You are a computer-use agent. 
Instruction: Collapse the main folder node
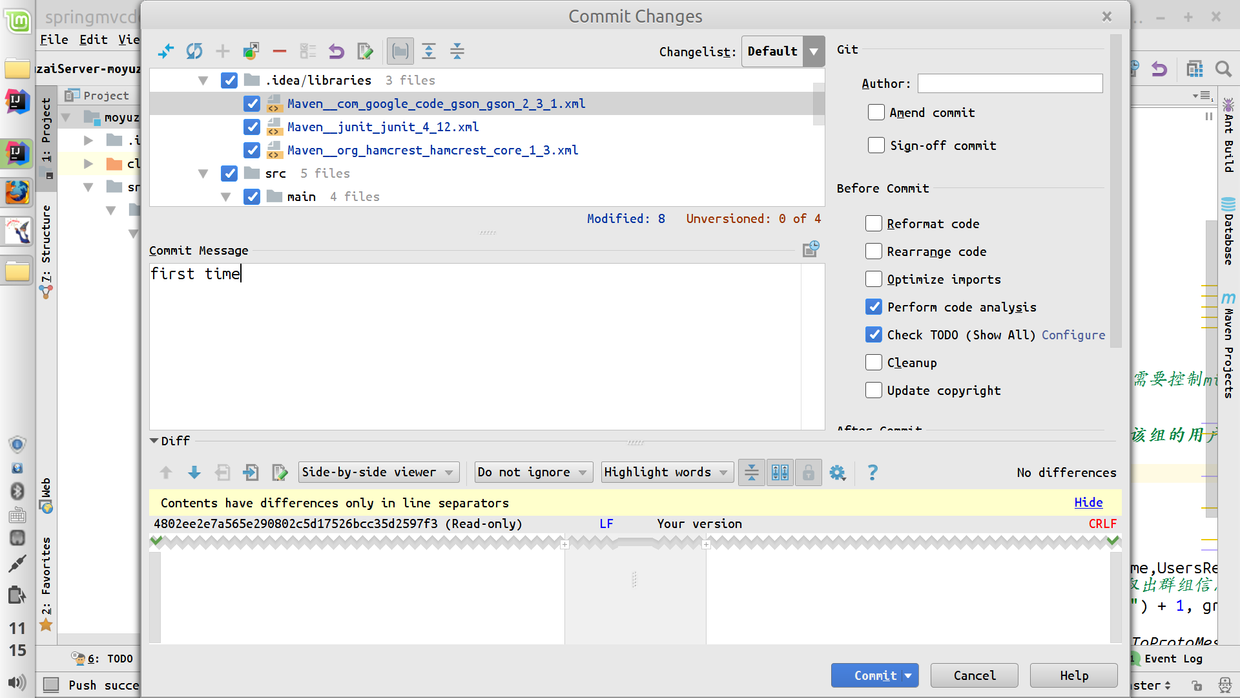pos(226,197)
